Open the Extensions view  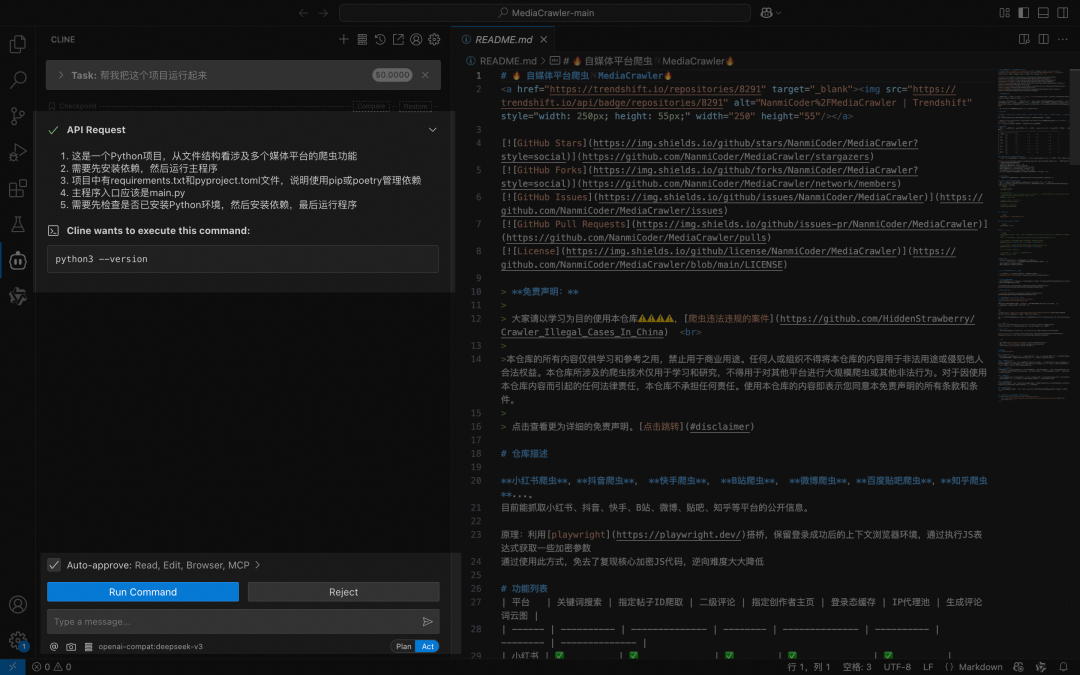pyautogui.click(x=18, y=188)
